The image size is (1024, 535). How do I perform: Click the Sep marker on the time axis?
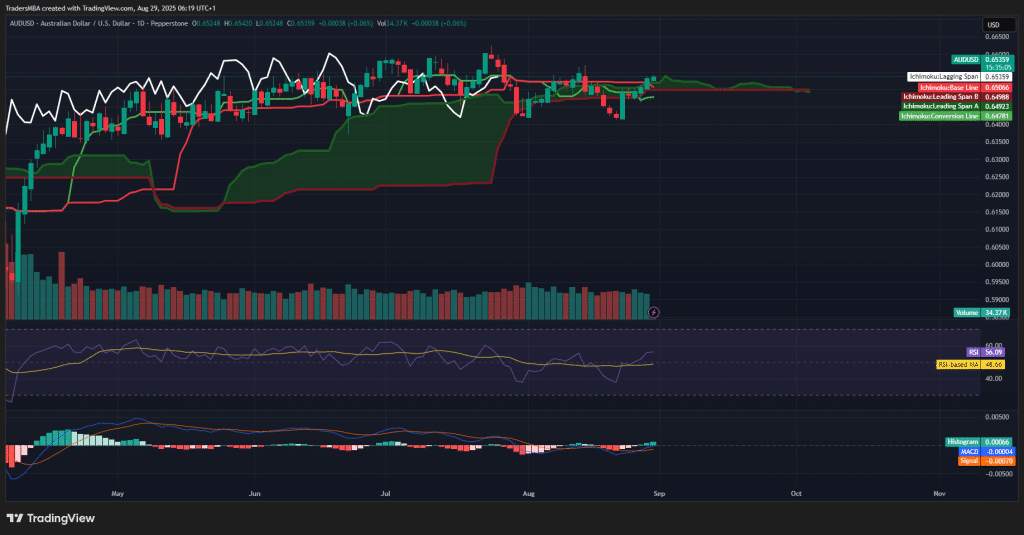click(658, 493)
